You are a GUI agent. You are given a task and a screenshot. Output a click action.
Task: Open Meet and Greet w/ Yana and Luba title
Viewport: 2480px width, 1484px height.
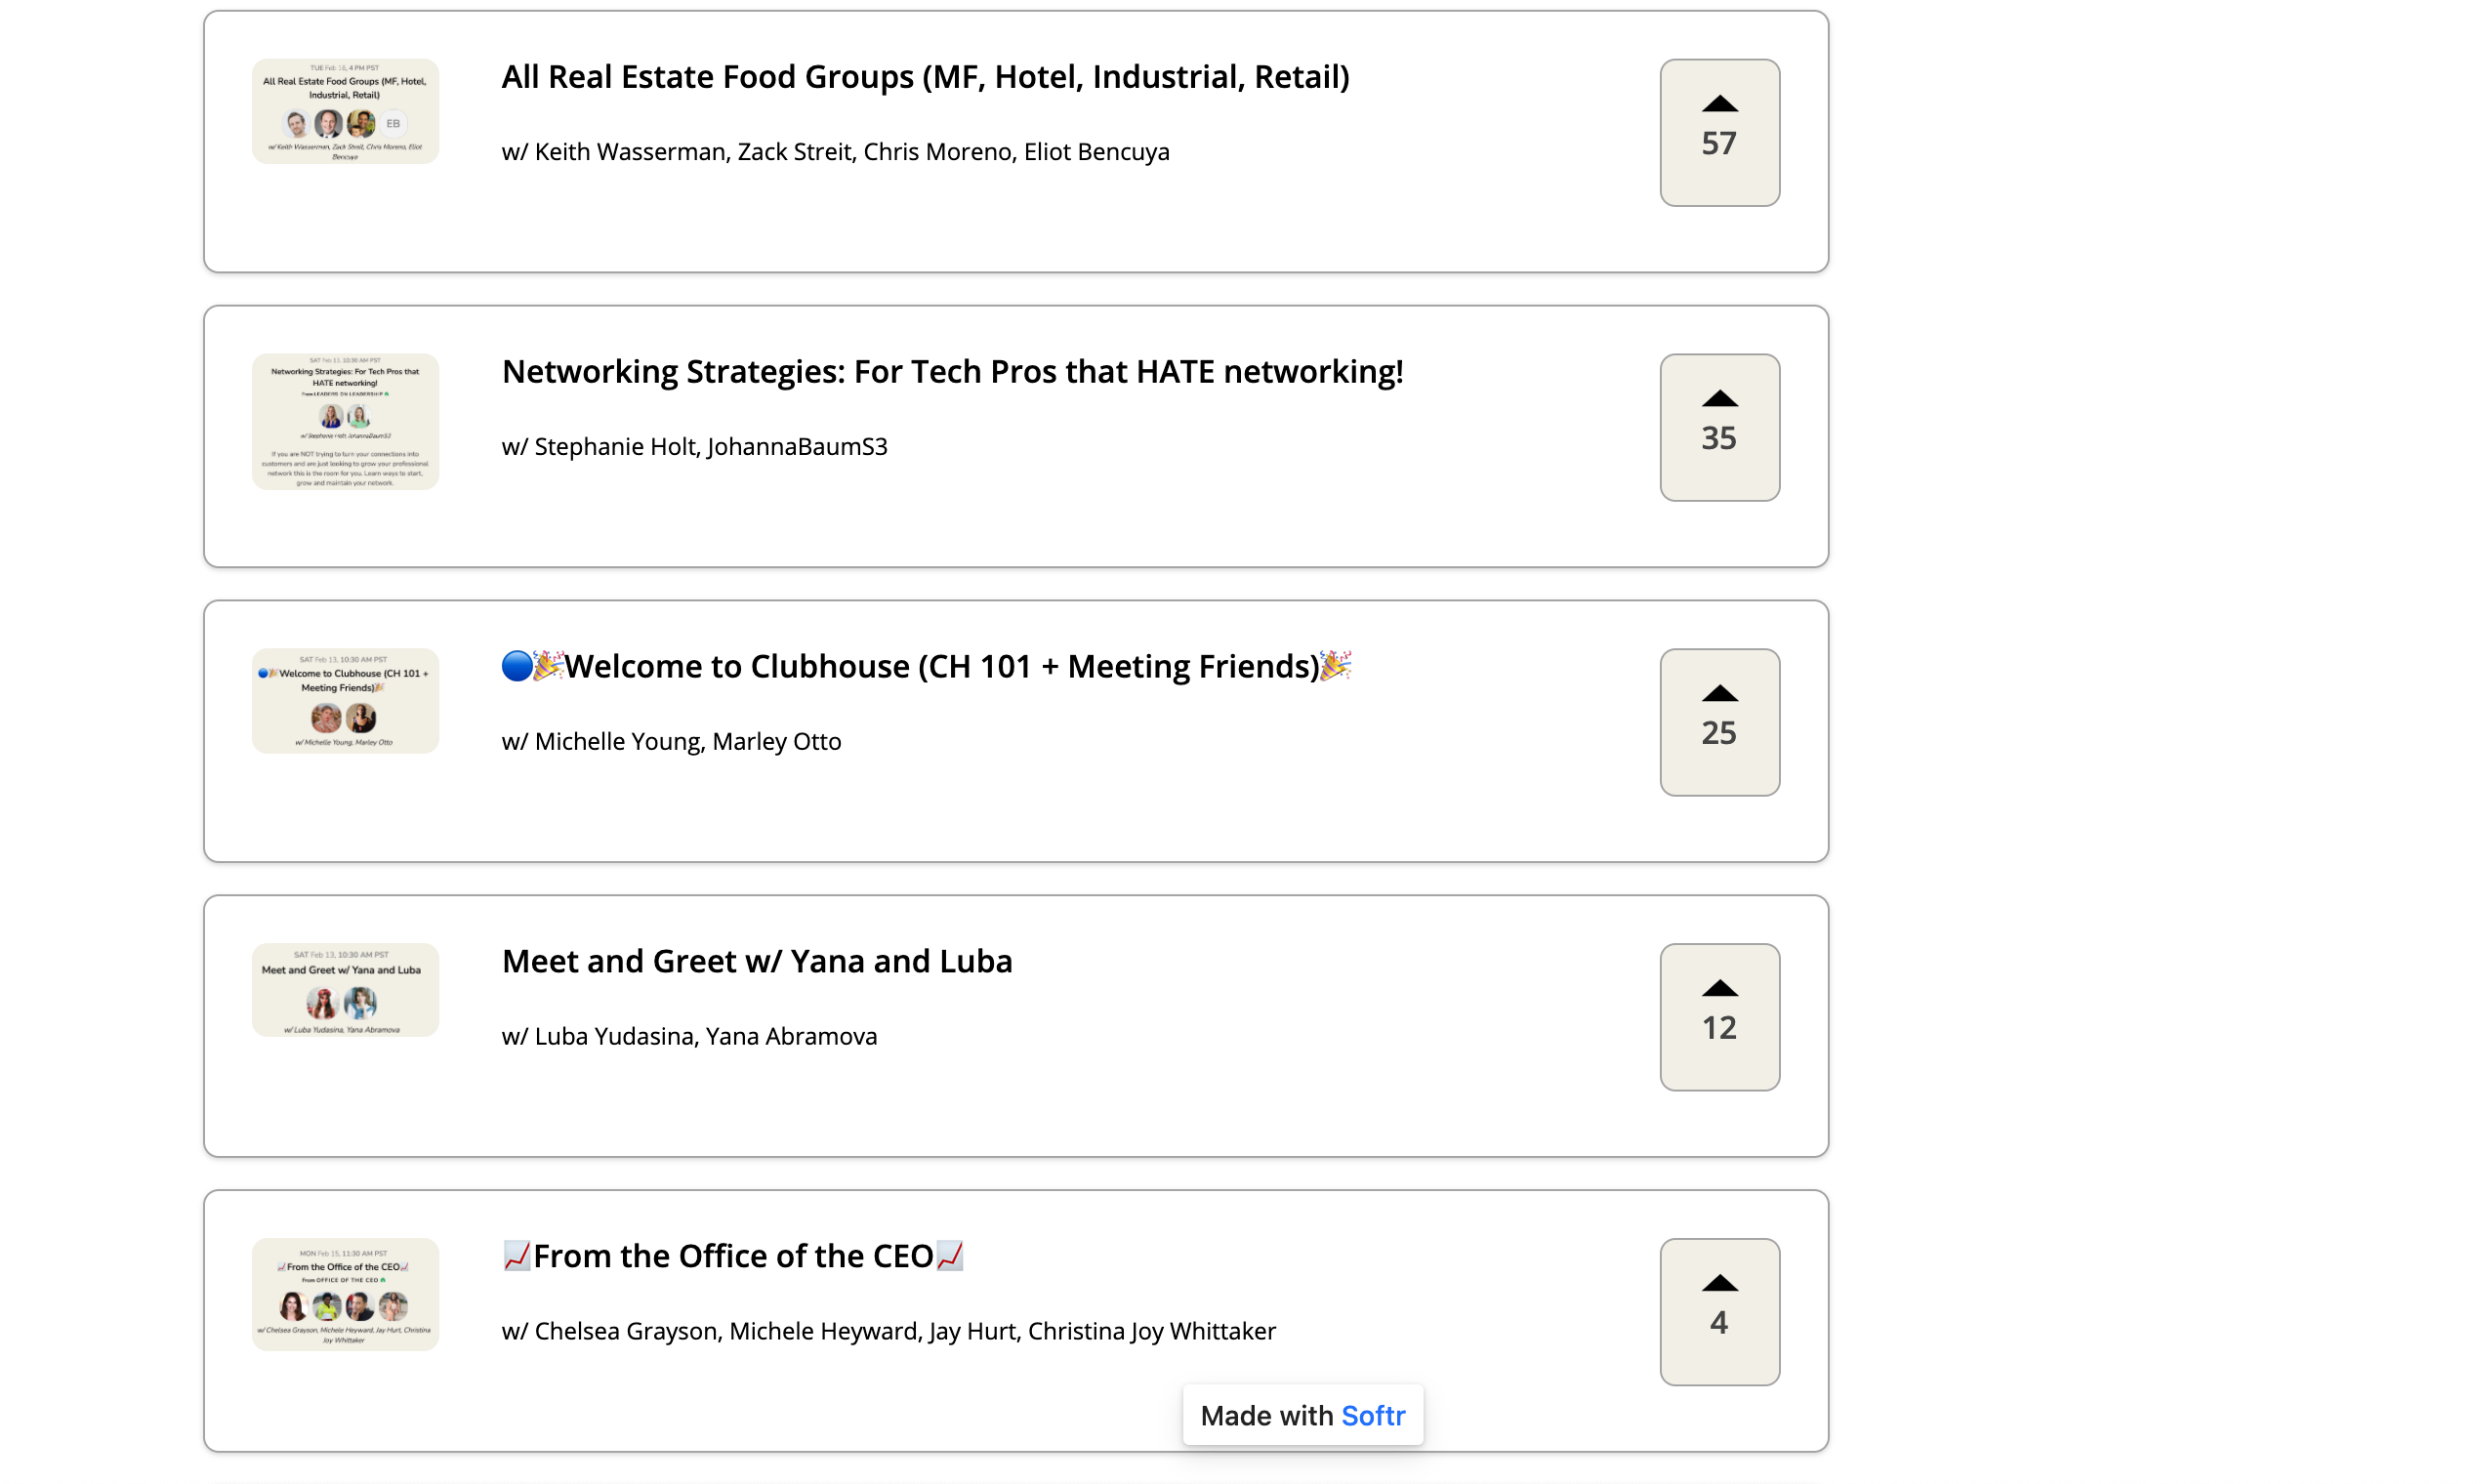pos(757,962)
